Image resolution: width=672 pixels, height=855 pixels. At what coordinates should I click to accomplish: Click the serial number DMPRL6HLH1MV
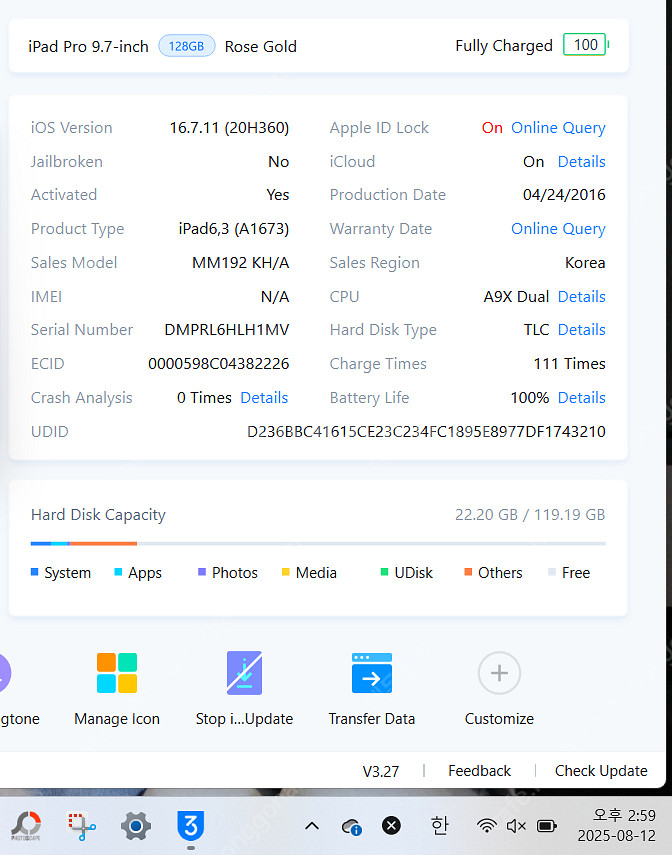pos(227,330)
